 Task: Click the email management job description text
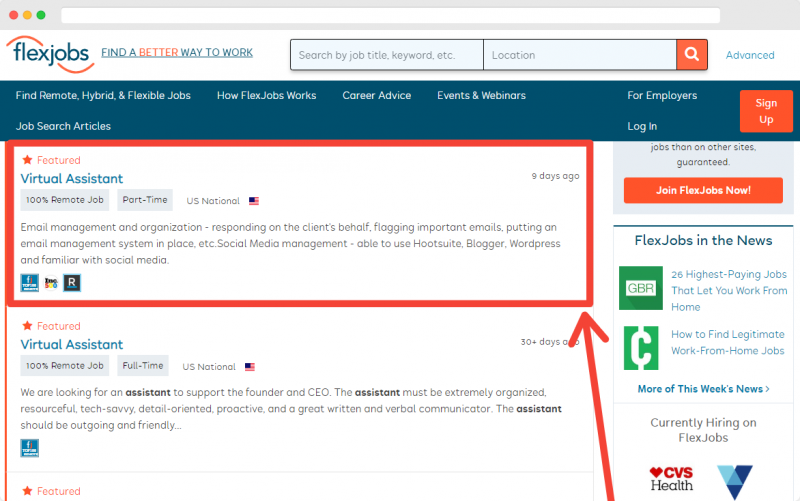pyautogui.click(x=290, y=243)
